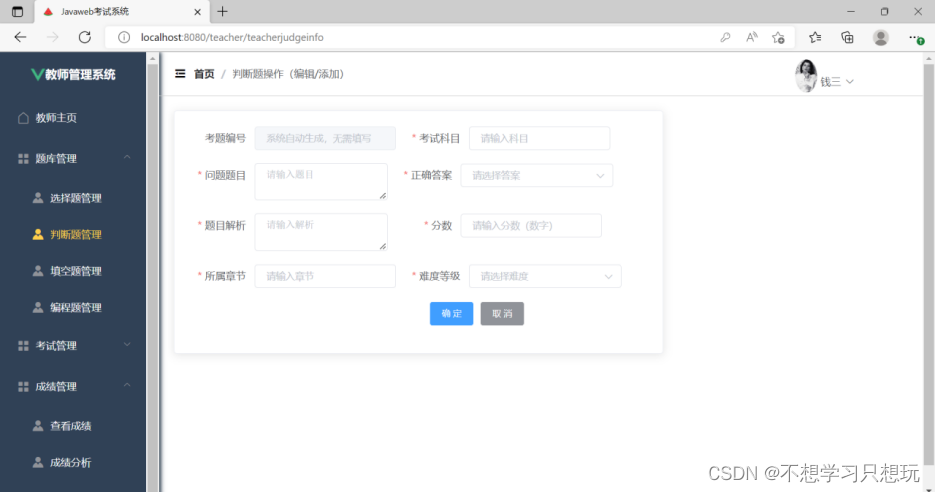
Task: Expand the 考试管理 submenu chevron
Action: click(x=127, y=345)
